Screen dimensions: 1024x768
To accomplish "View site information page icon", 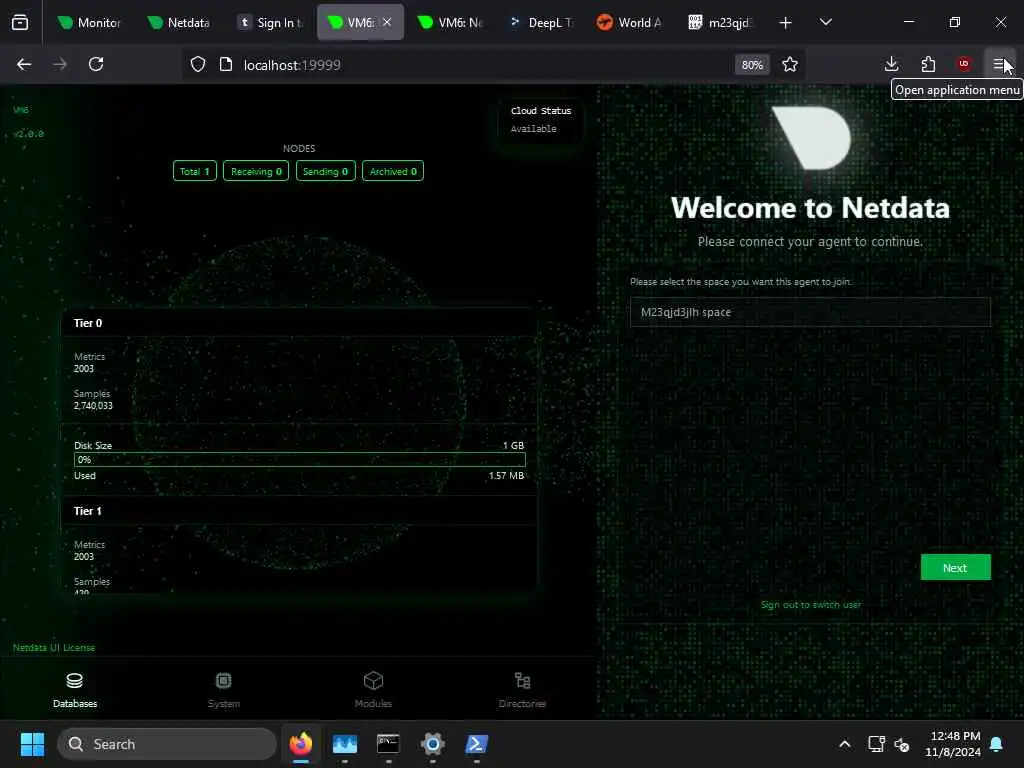I will [x=226, y=65].
